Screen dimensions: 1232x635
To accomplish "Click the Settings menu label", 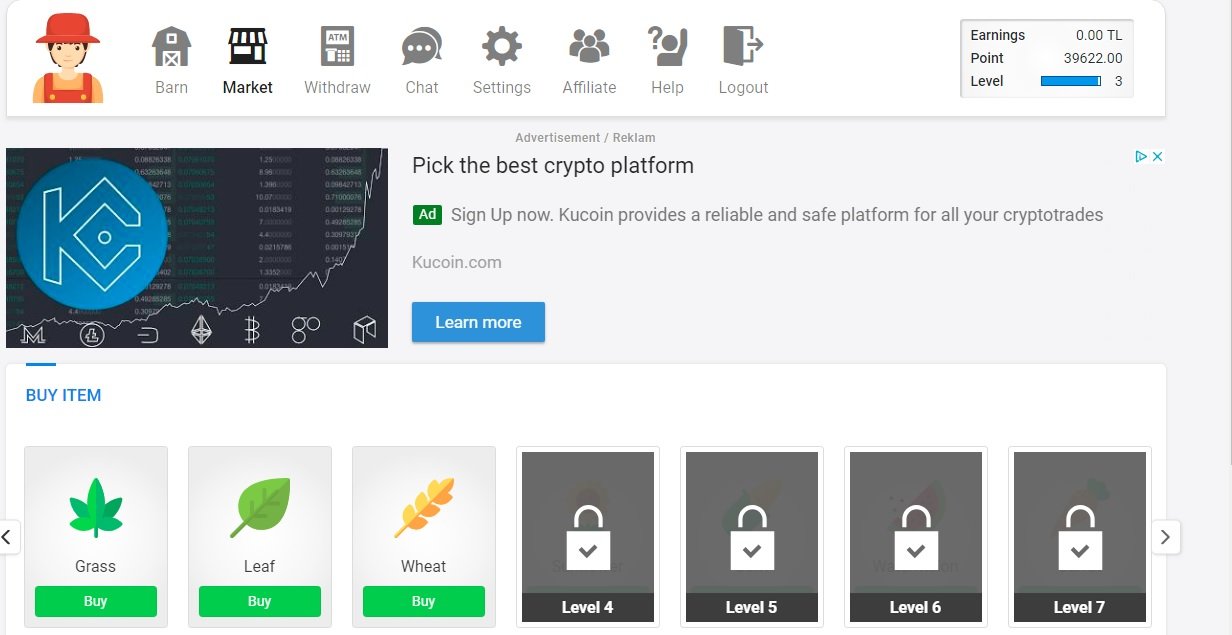I will 502,87.
